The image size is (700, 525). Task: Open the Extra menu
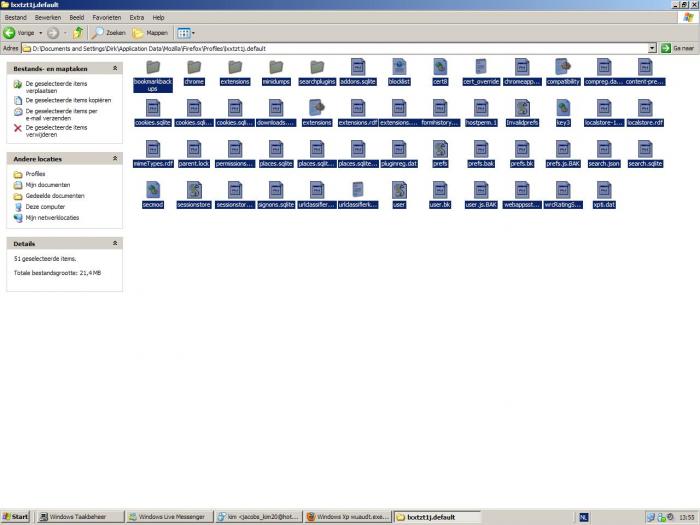(x=136, y=17)
